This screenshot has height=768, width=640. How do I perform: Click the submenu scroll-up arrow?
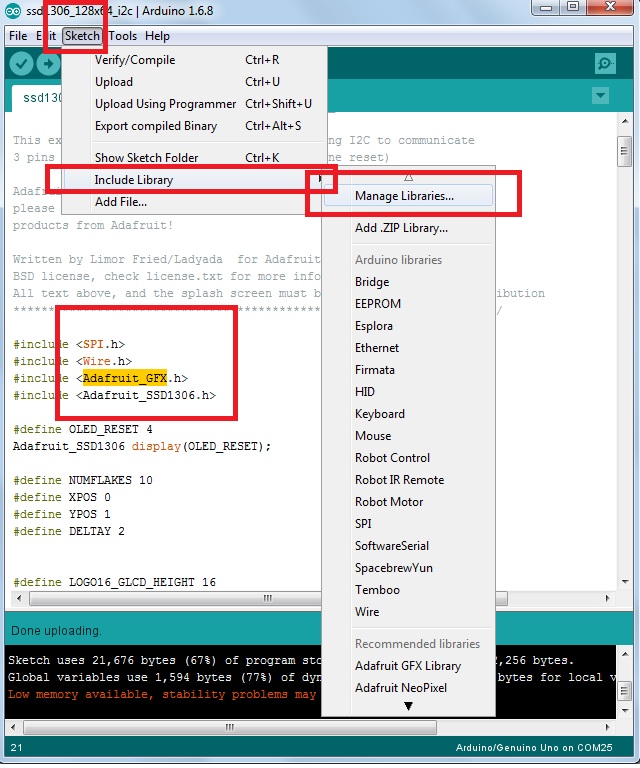[408, 177]
